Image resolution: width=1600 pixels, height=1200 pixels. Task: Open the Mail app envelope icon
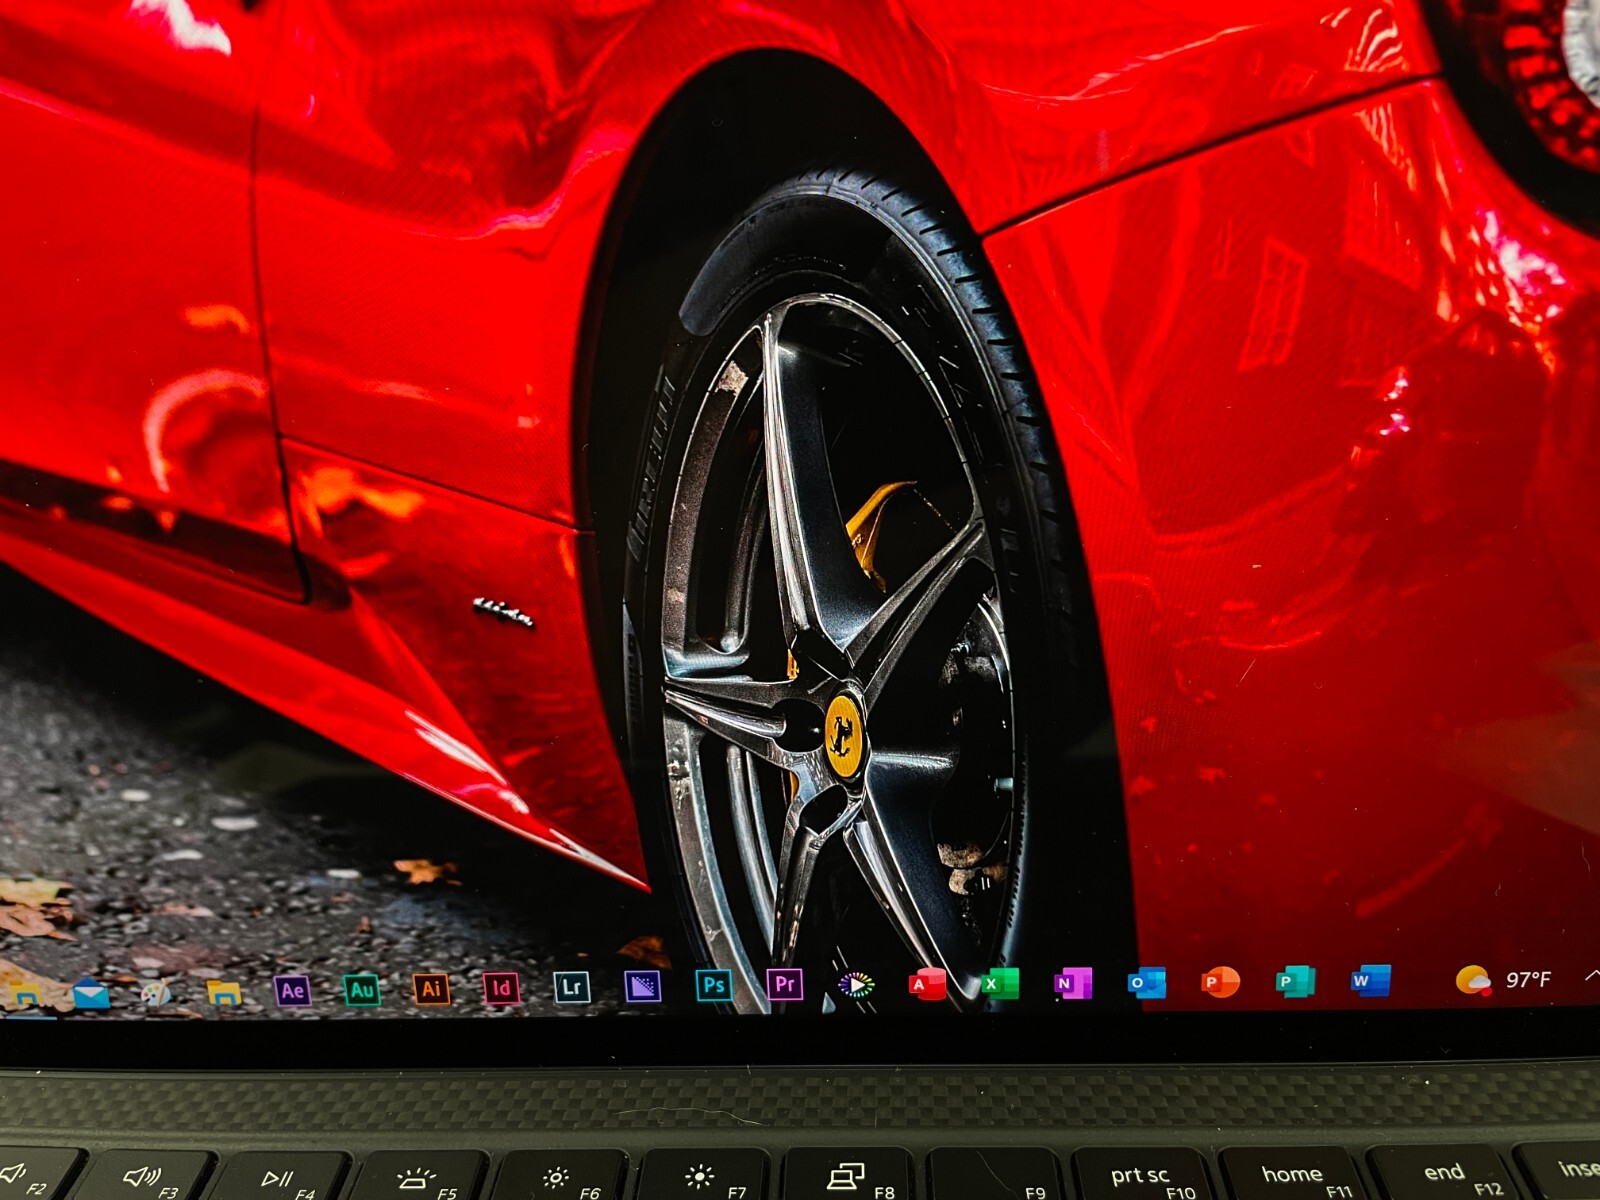pyautogui.click(x=90, y=994)
